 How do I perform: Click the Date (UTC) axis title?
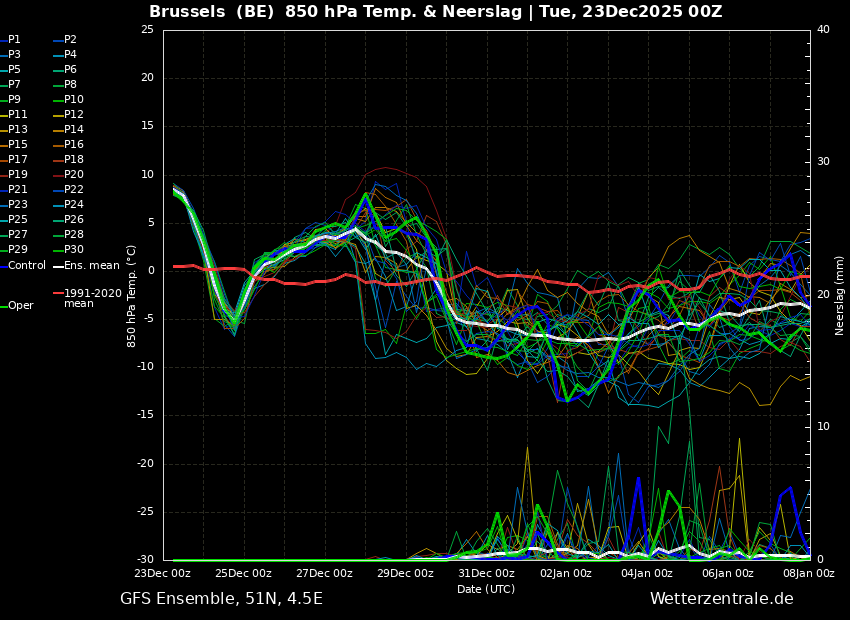point(486,589)
